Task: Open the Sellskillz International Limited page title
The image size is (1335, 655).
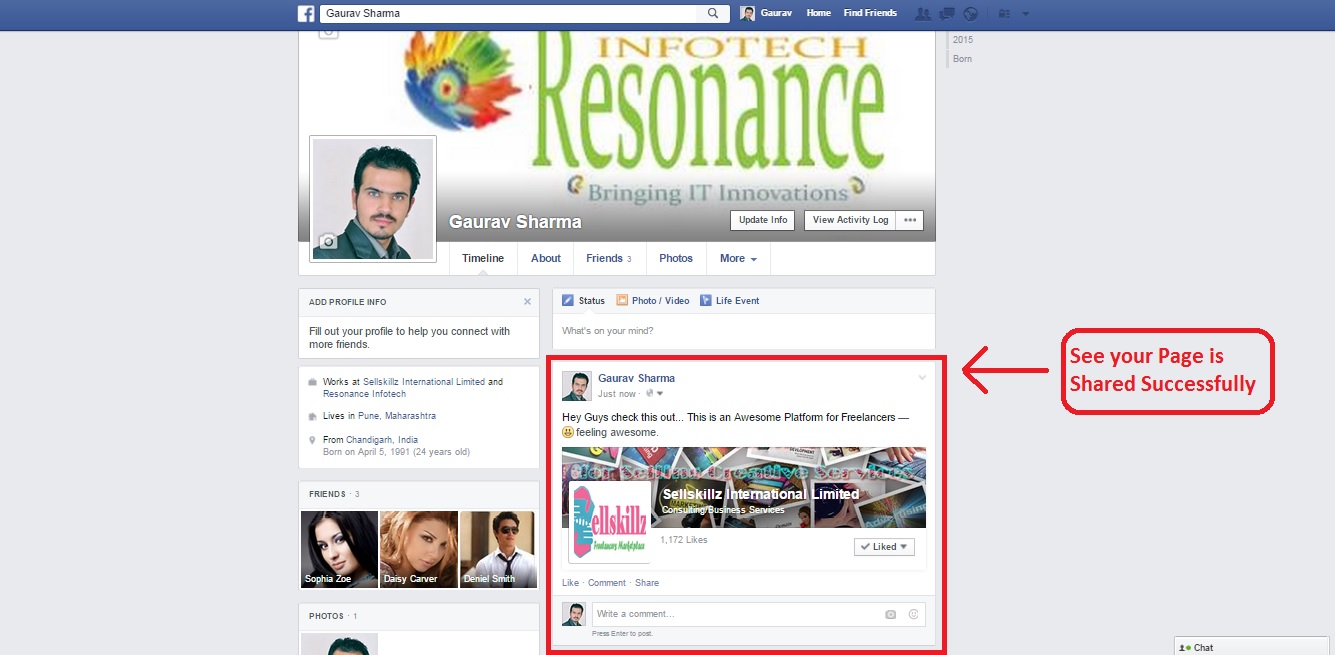Action: pyautogui.click(x=761, y=494)
